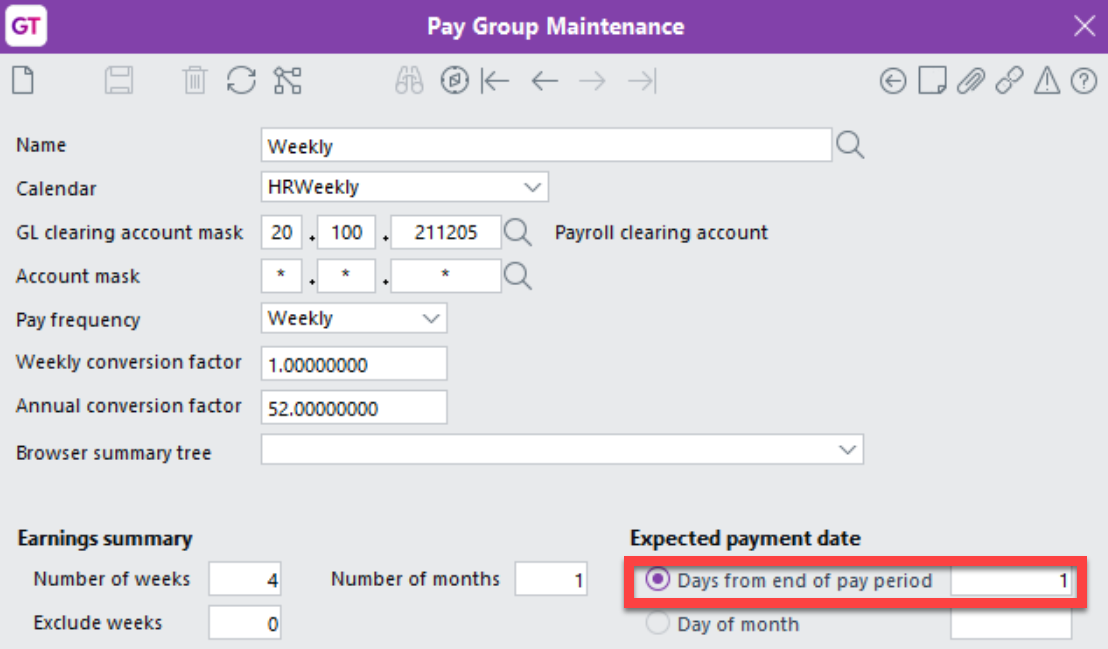Jump to first record arrow
The height and width of the screenshot is (649, 1108).
(495, 81)
